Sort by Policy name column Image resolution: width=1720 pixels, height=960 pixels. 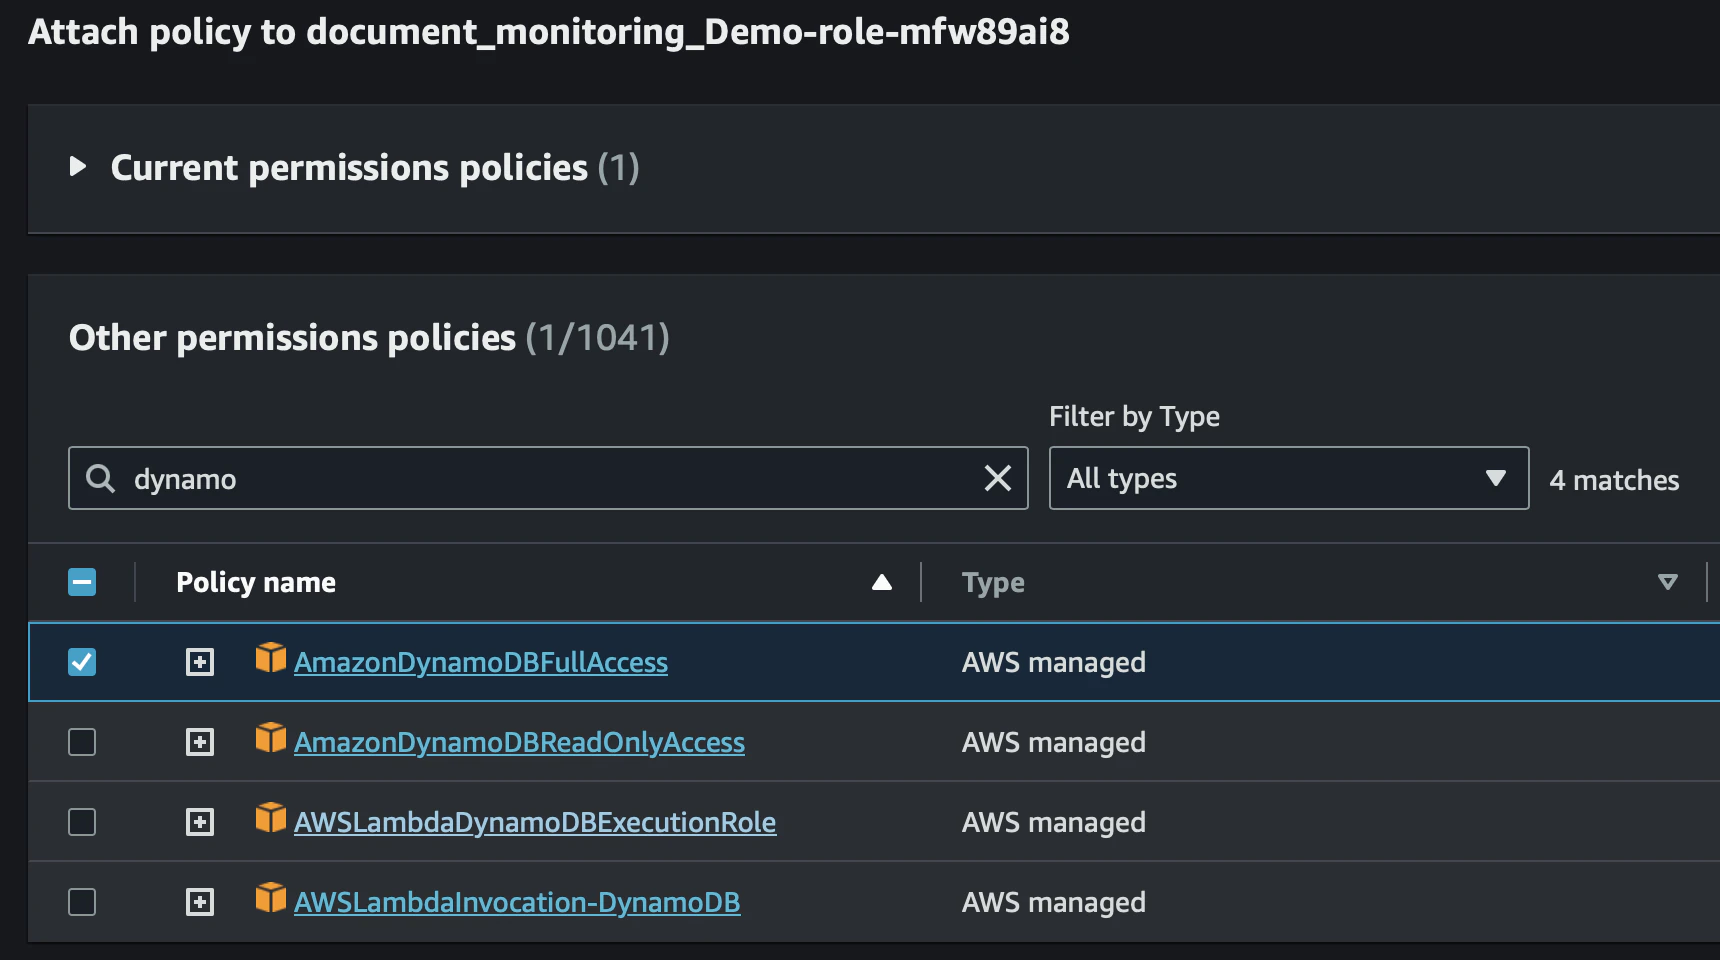coord(881,582)
